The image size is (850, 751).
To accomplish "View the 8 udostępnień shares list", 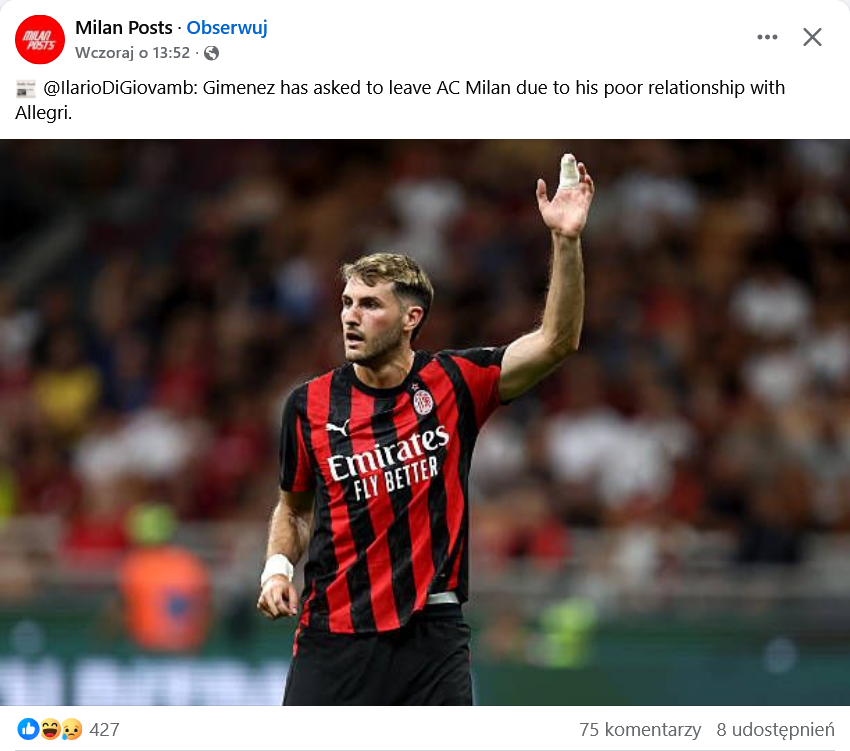I will 775,730.
